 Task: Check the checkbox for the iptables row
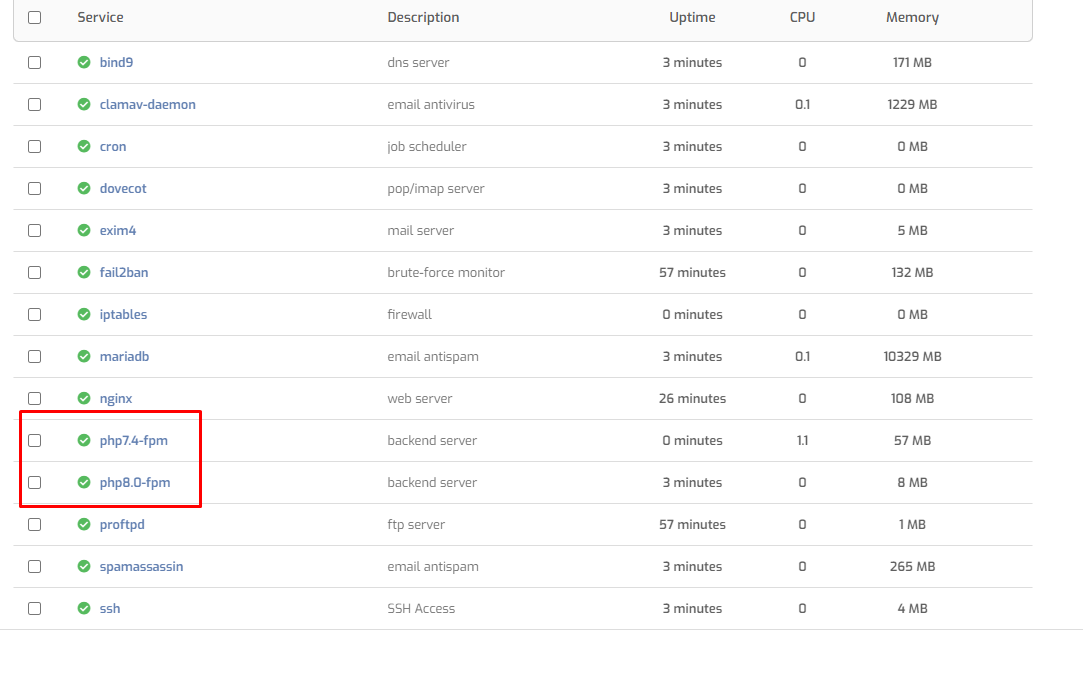[35, 314]
